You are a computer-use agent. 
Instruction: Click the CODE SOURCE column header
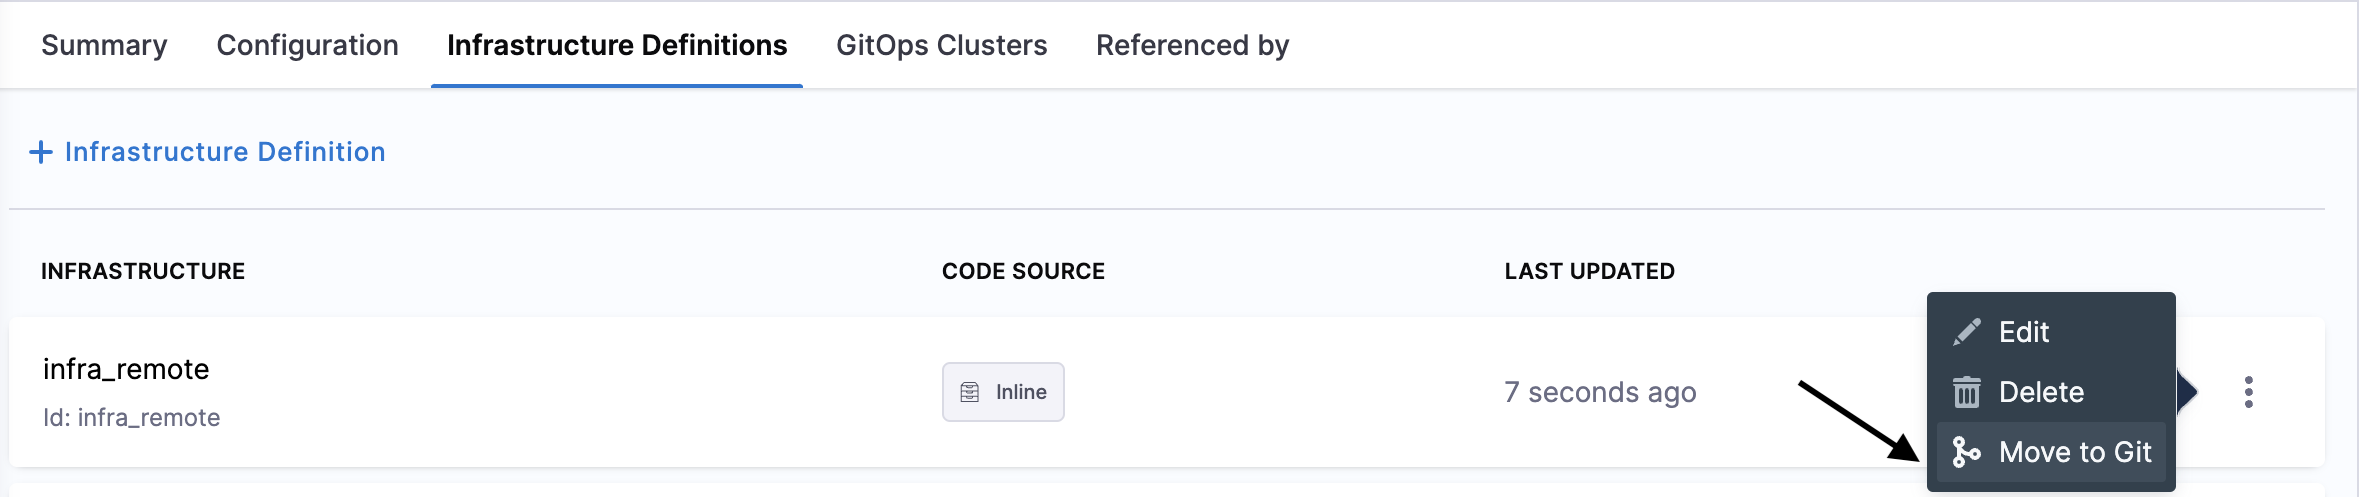point(1023,271)
